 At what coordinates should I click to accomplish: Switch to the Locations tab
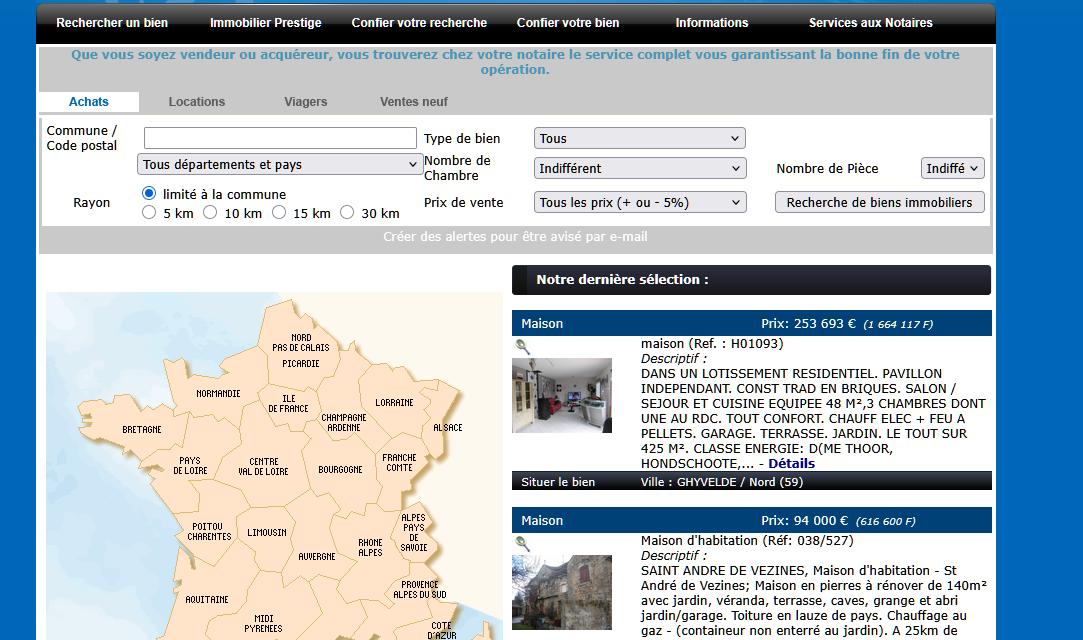197,102
